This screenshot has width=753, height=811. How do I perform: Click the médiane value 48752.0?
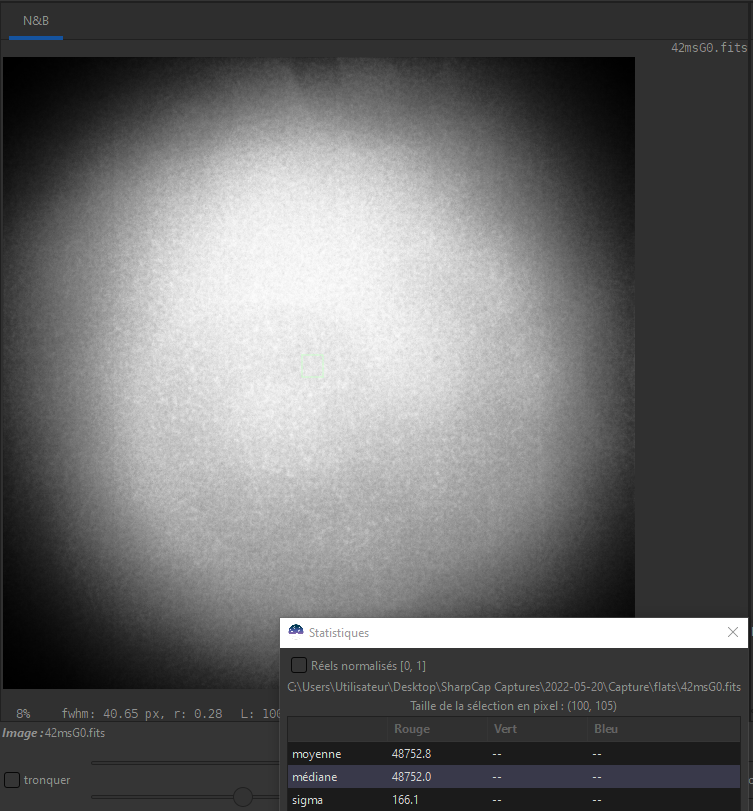click(411, 777)
